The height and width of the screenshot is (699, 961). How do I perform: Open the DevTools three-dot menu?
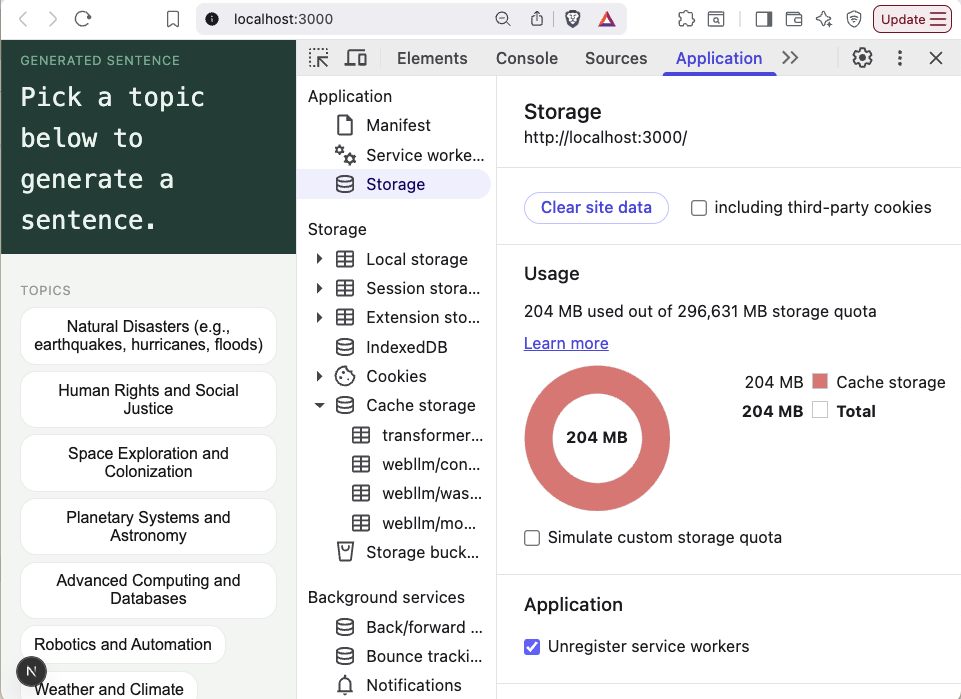900,58
